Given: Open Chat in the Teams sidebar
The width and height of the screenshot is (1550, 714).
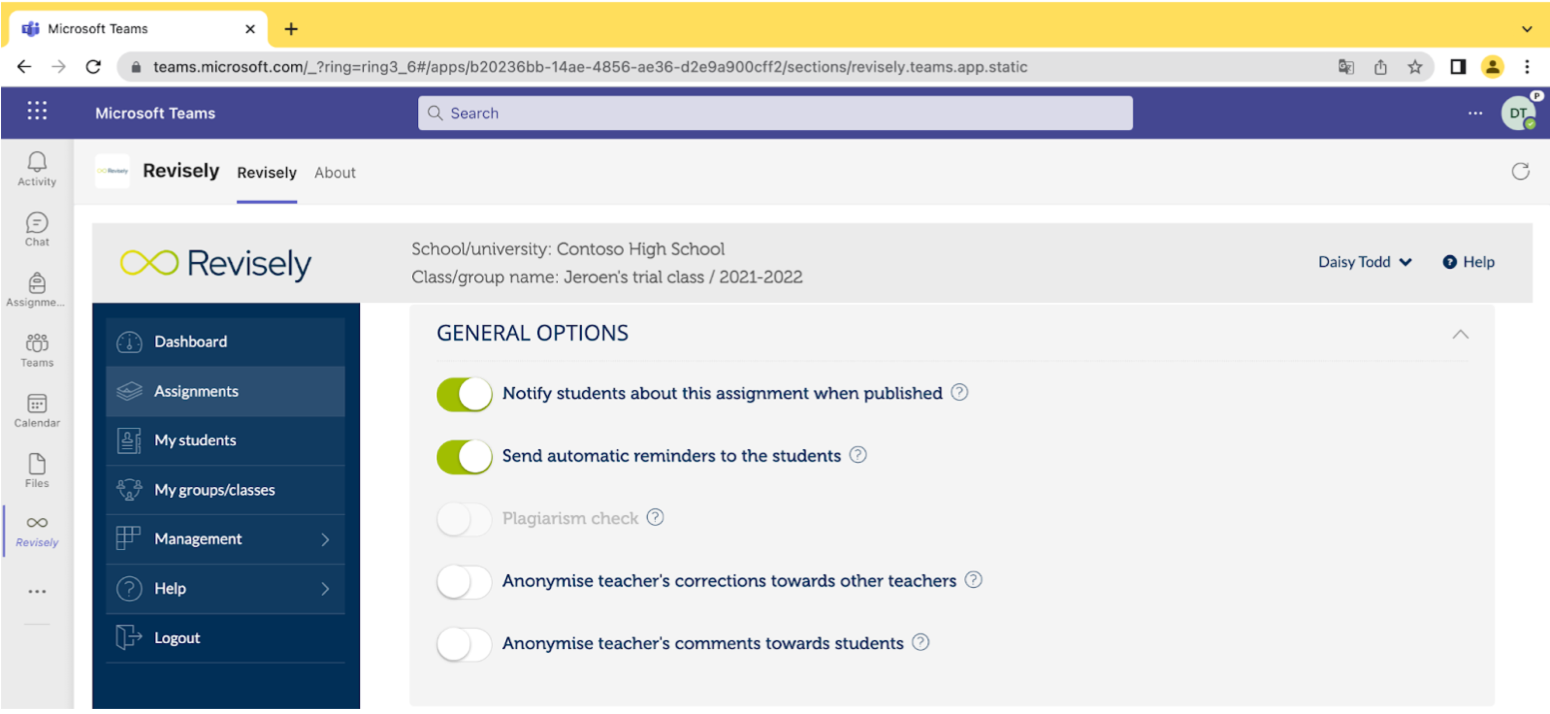Looking at the screenshot, I should tap(37, 228).
